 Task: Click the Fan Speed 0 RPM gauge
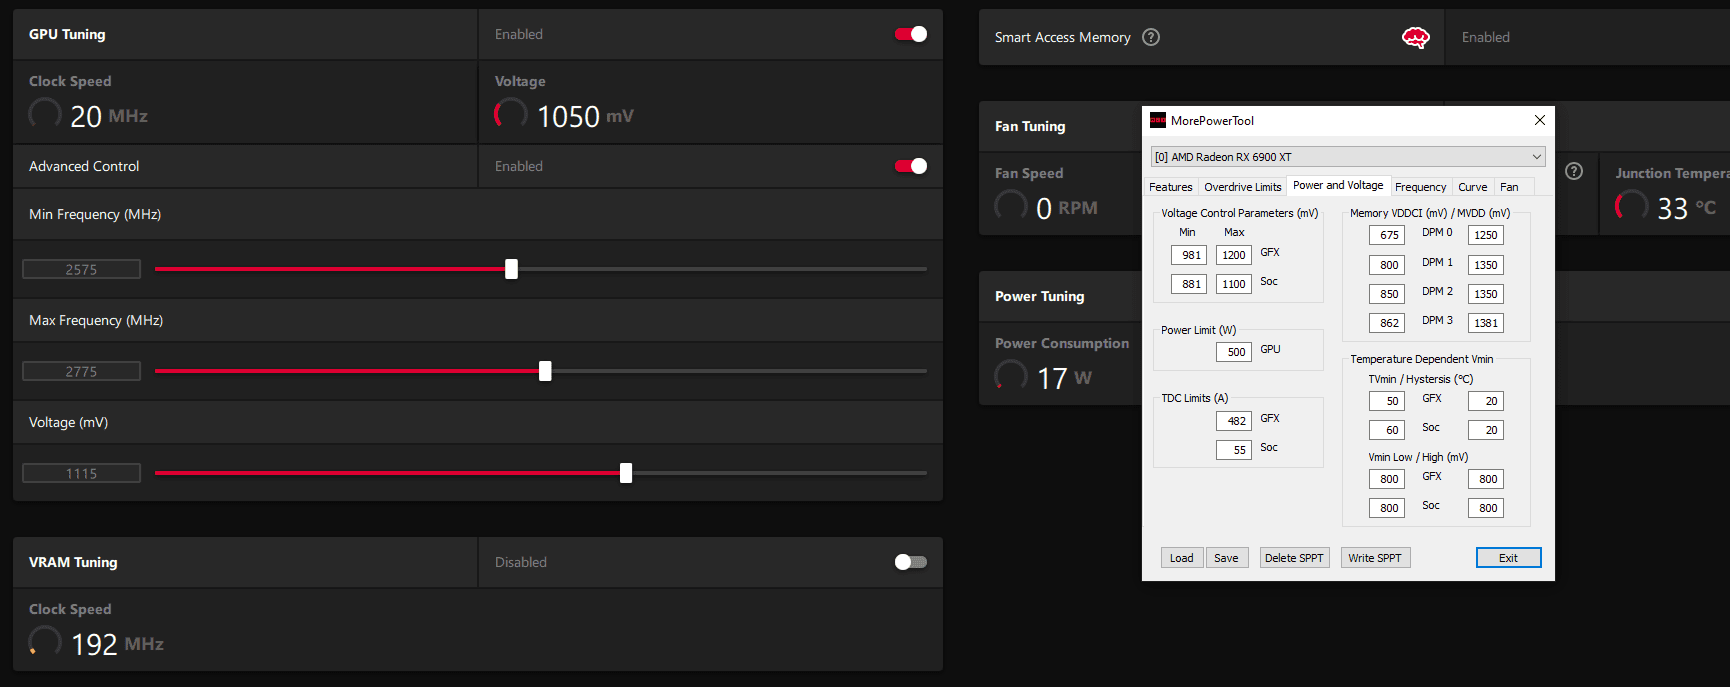pyautogui.click(x=1011, y=206)
